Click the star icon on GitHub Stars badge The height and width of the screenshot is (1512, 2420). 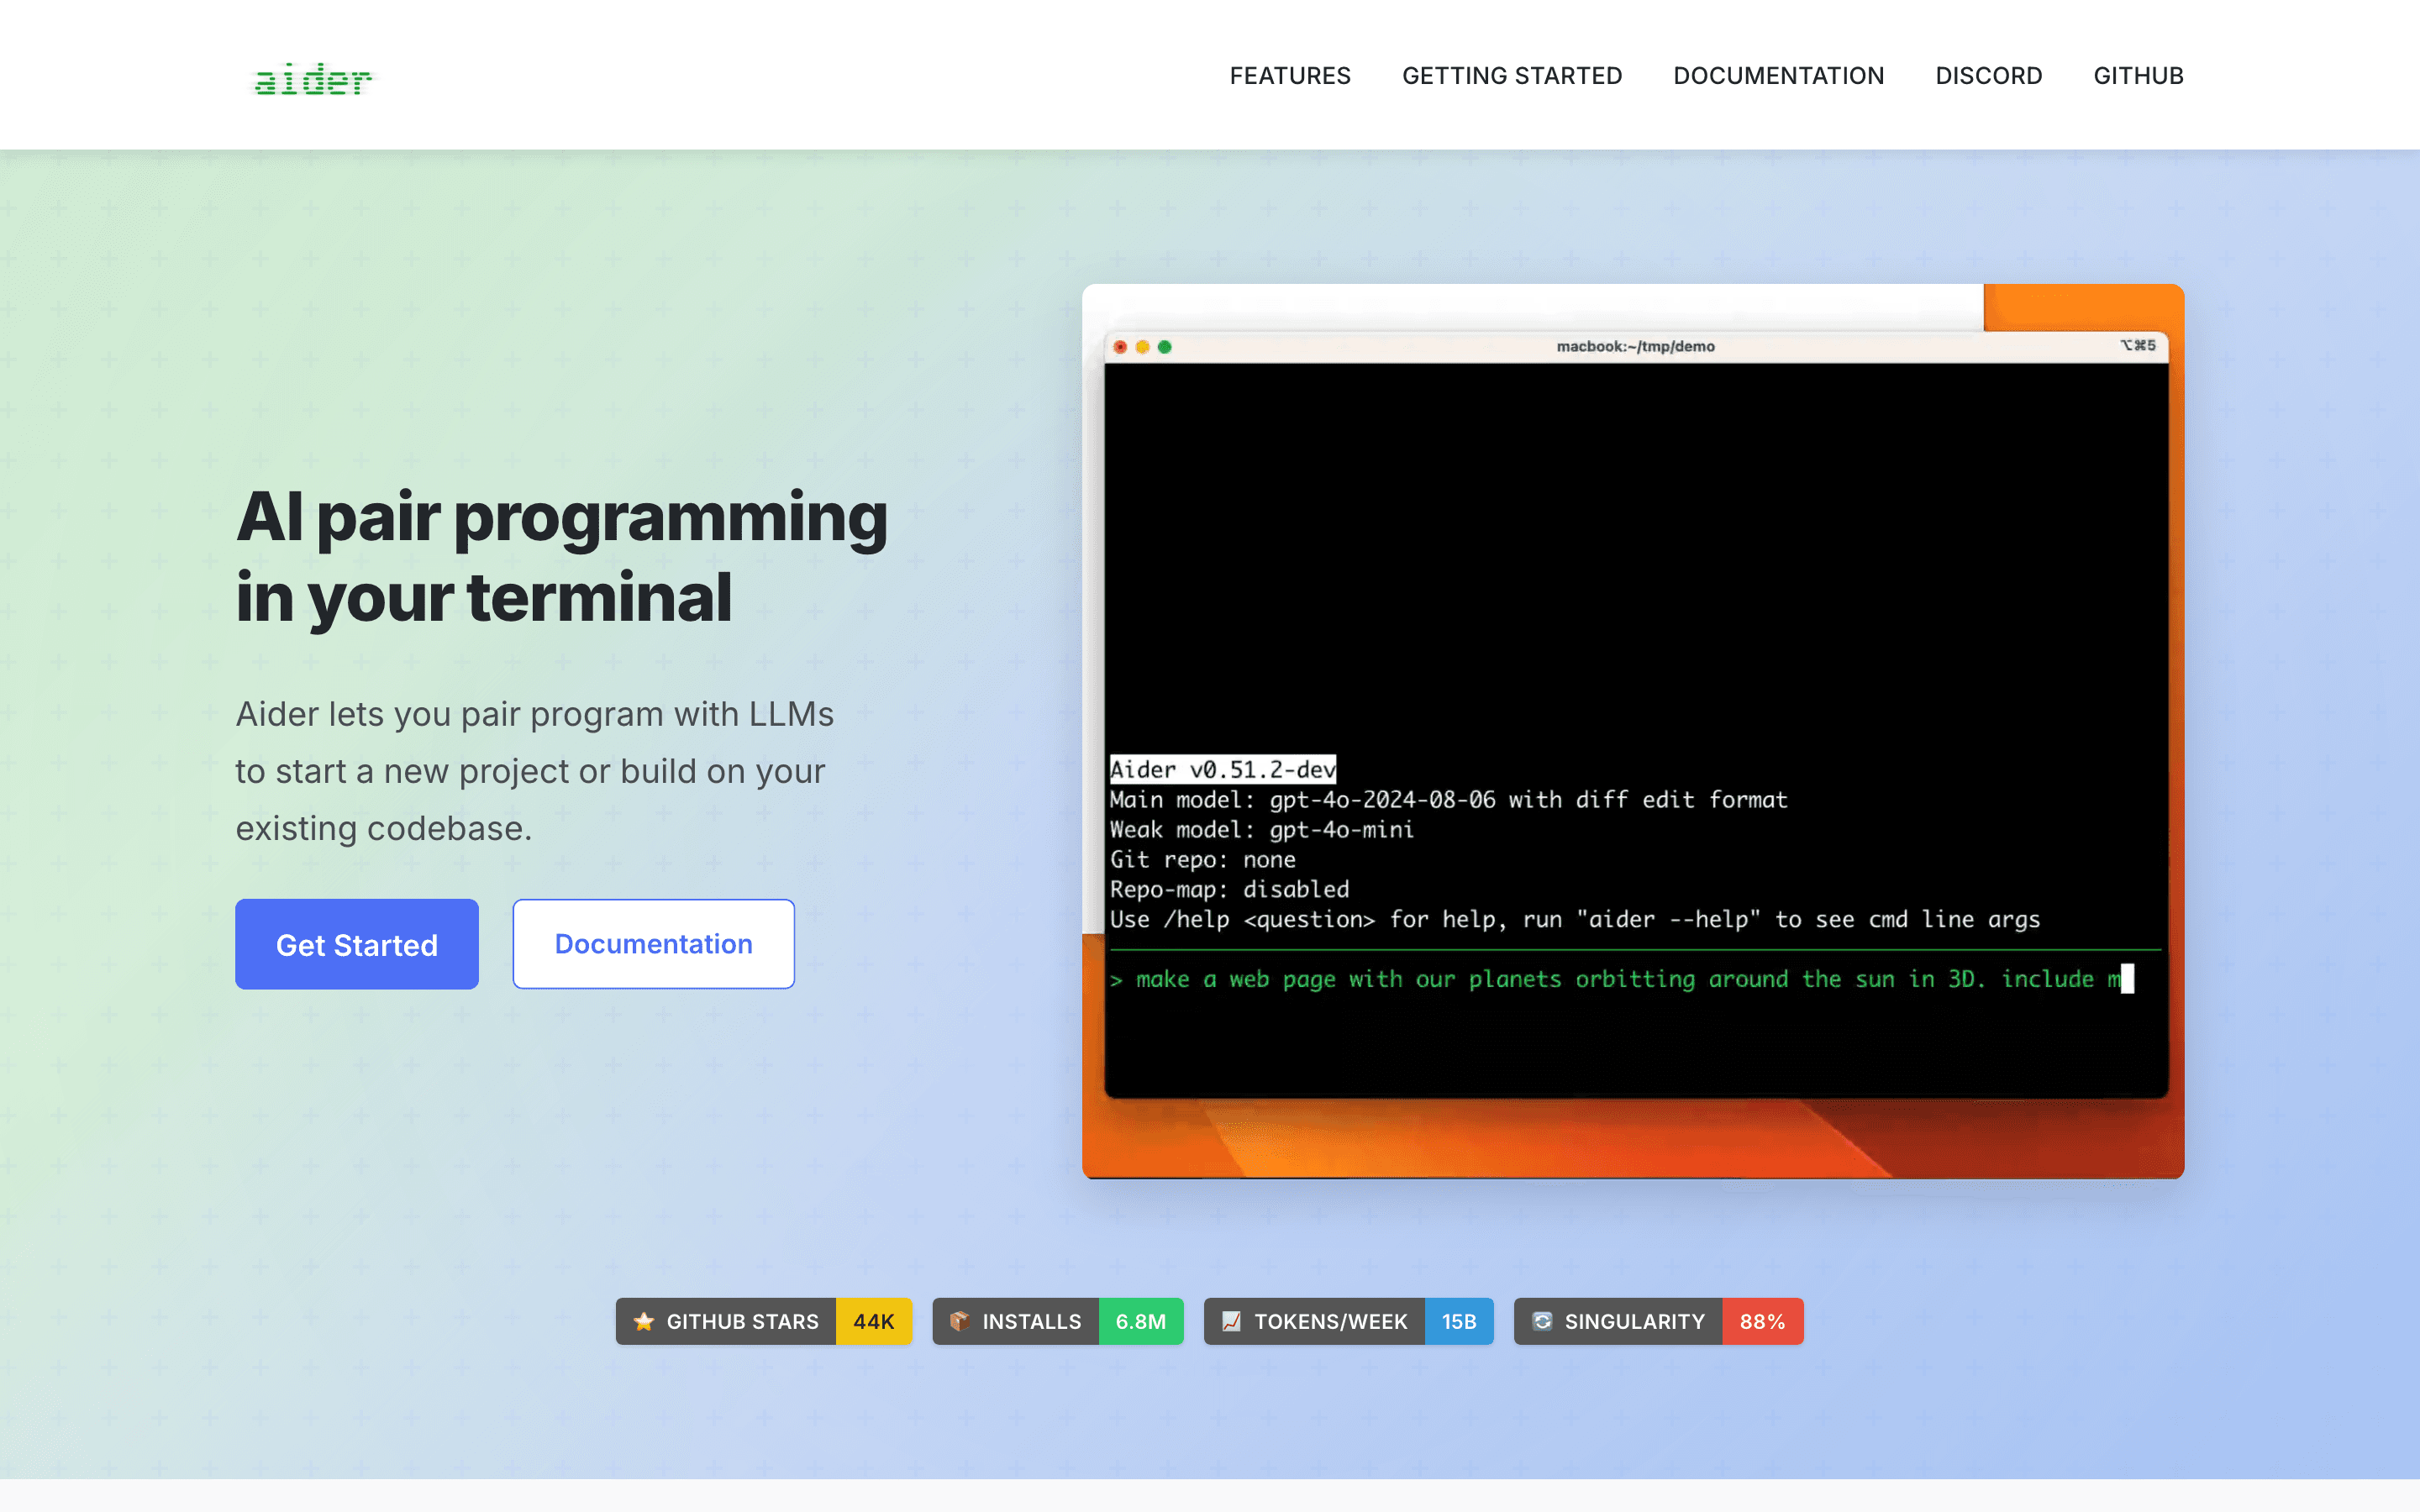click(x=644, y=1321)
